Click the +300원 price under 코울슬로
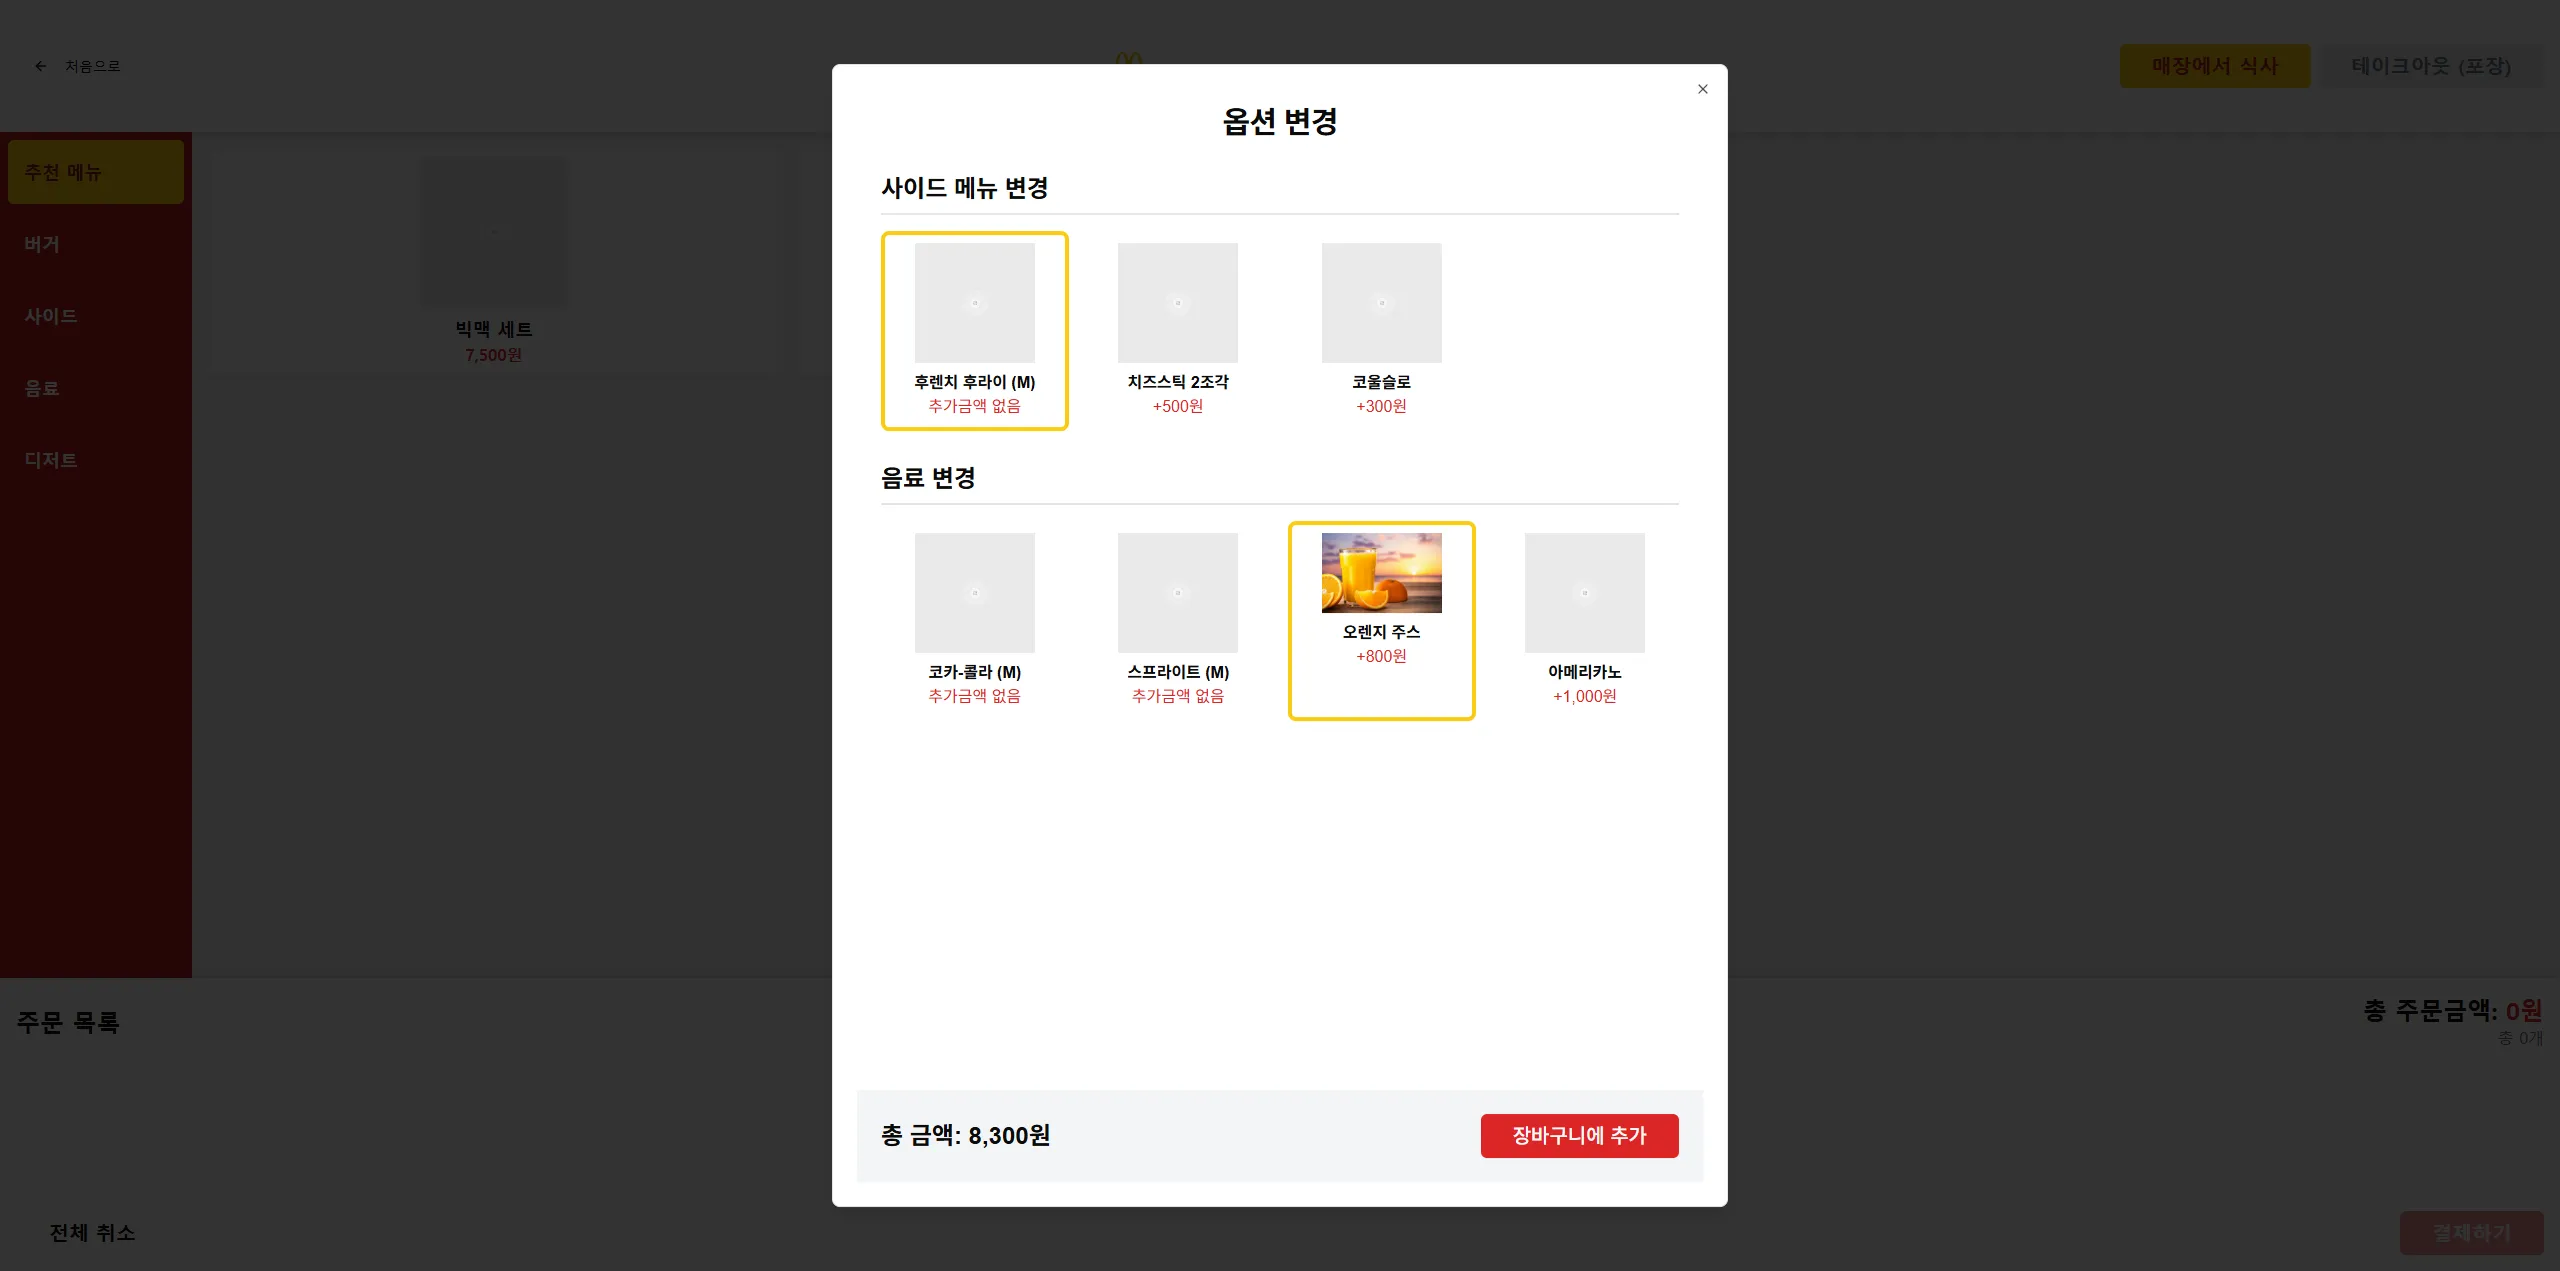Viewport: 2560px width, 1271px height. point(1381,406)
